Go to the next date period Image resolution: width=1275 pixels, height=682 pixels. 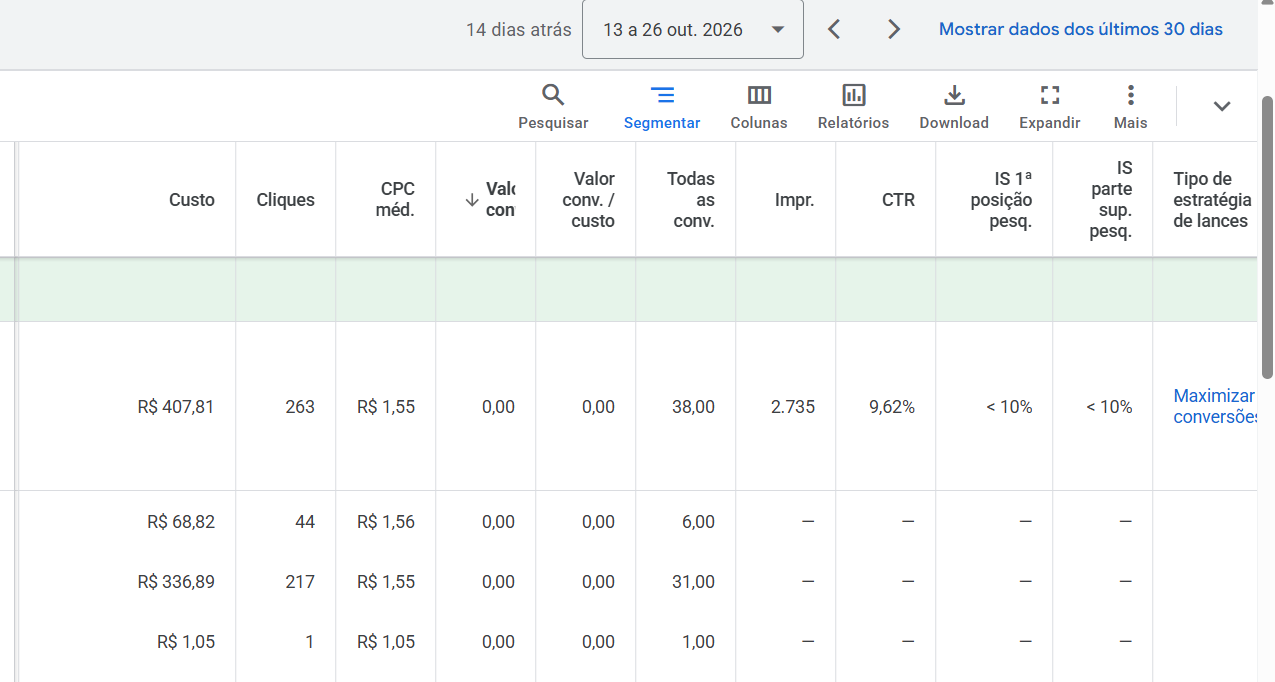pos(894,30)
